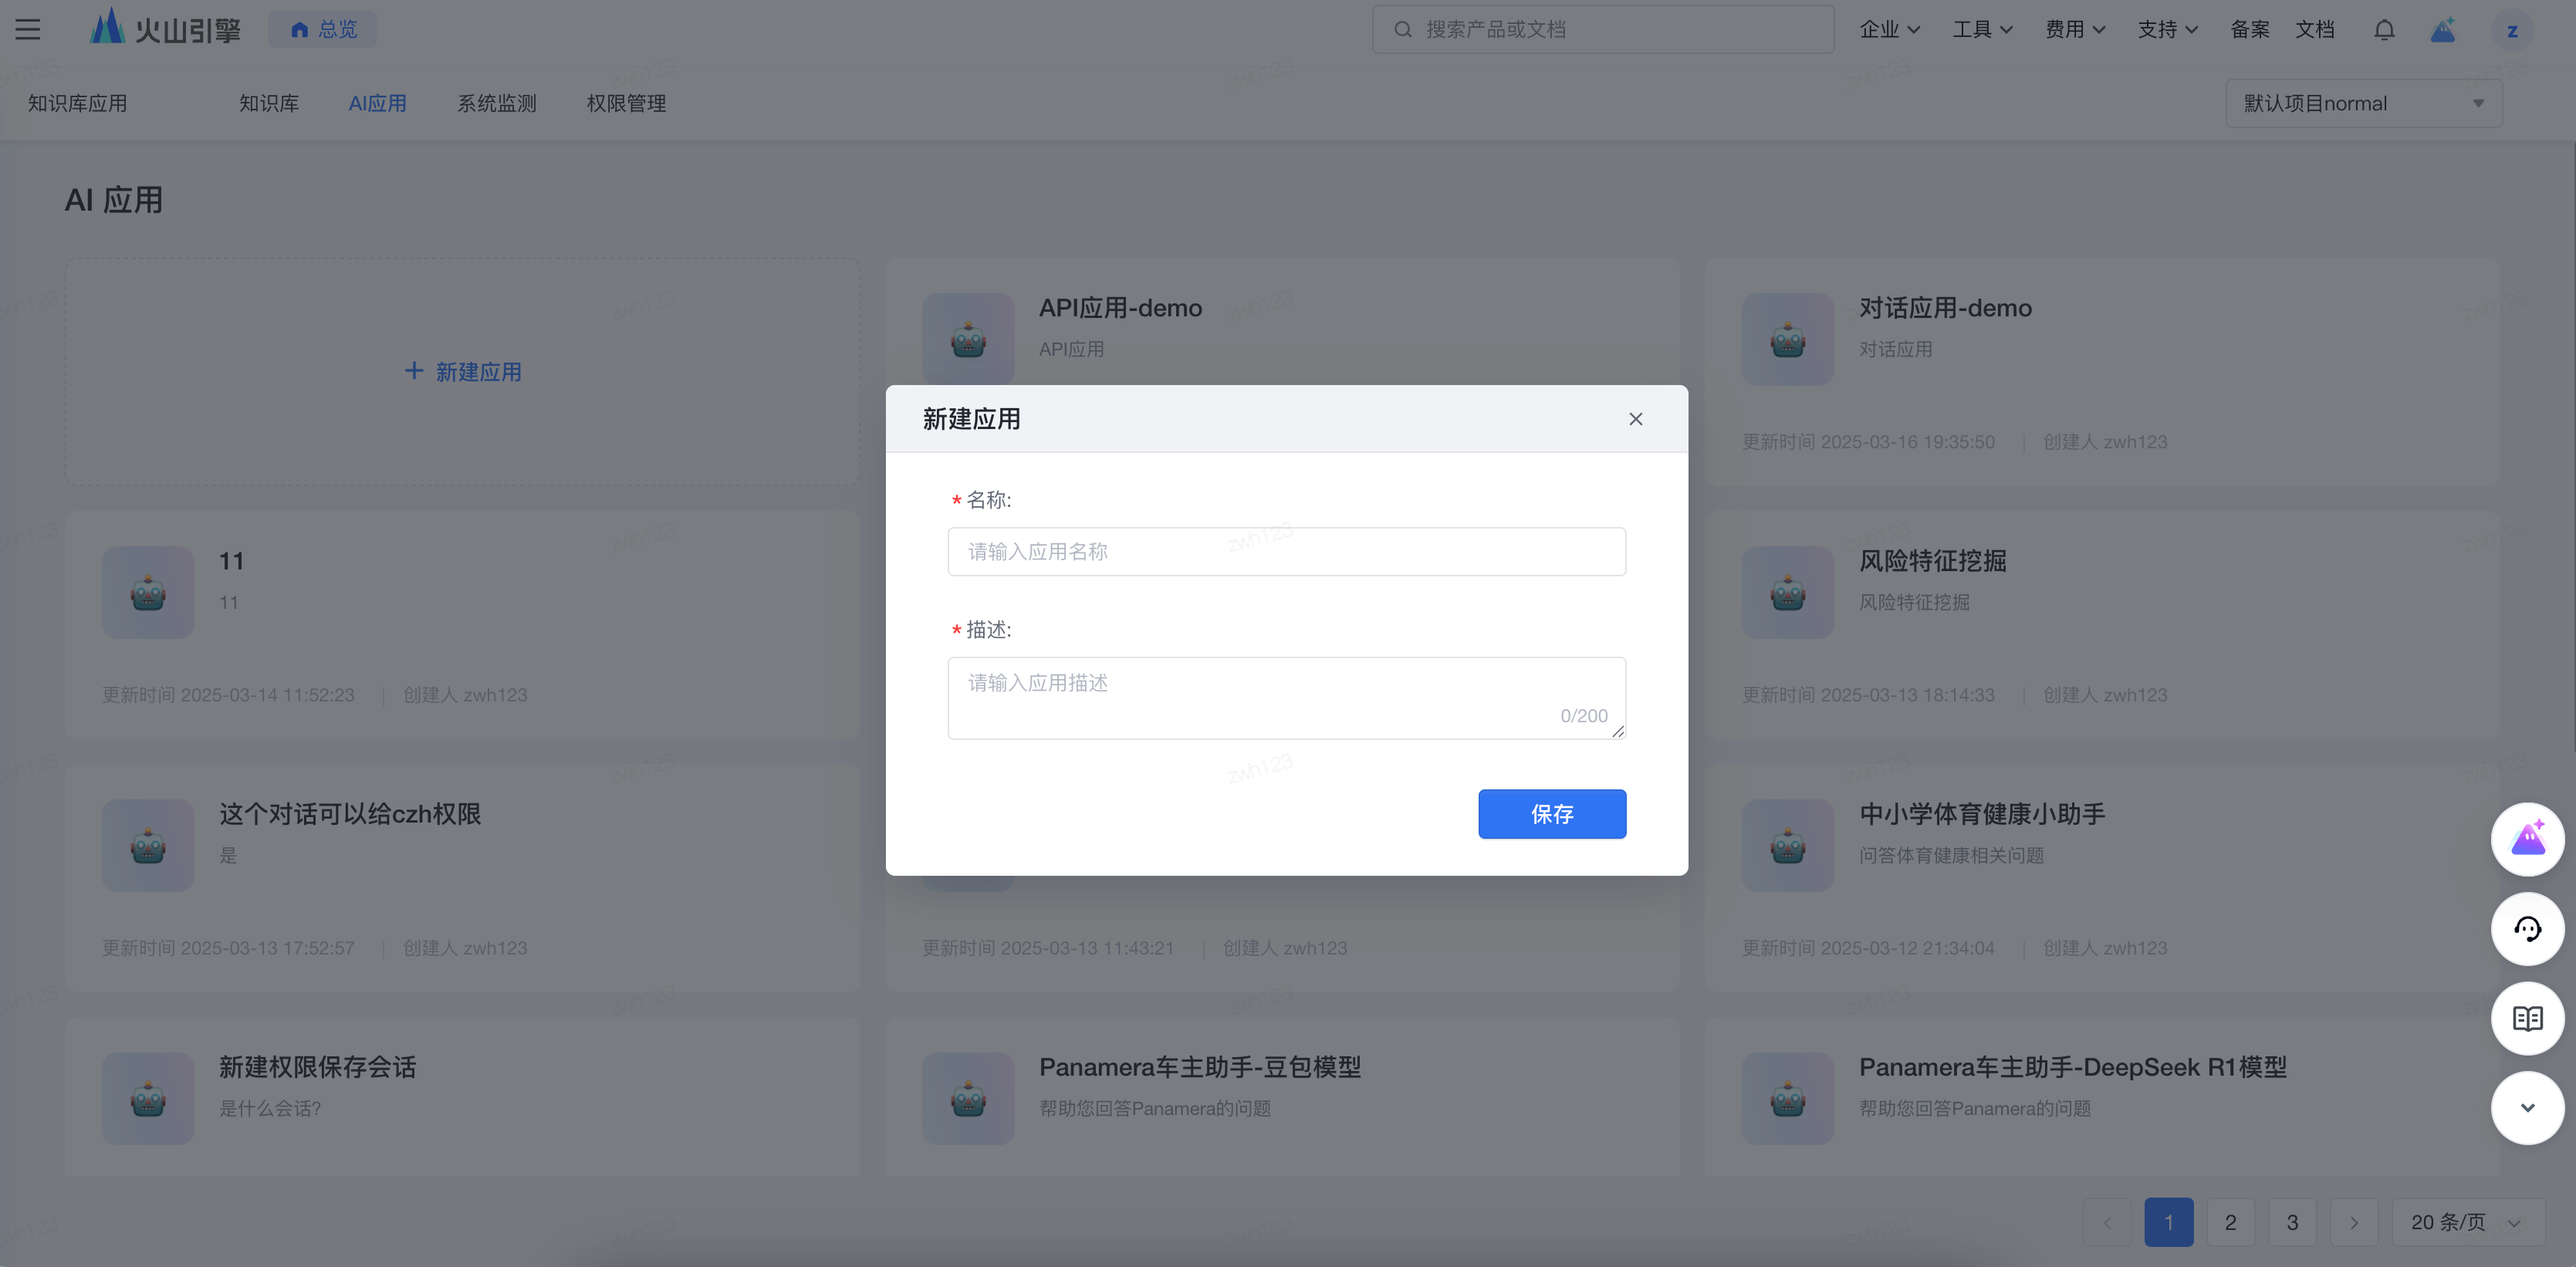This screenshot has width=2576, height=1267.
Task: Open the API应用-demo app title
Action: [x=1120, y=308]
